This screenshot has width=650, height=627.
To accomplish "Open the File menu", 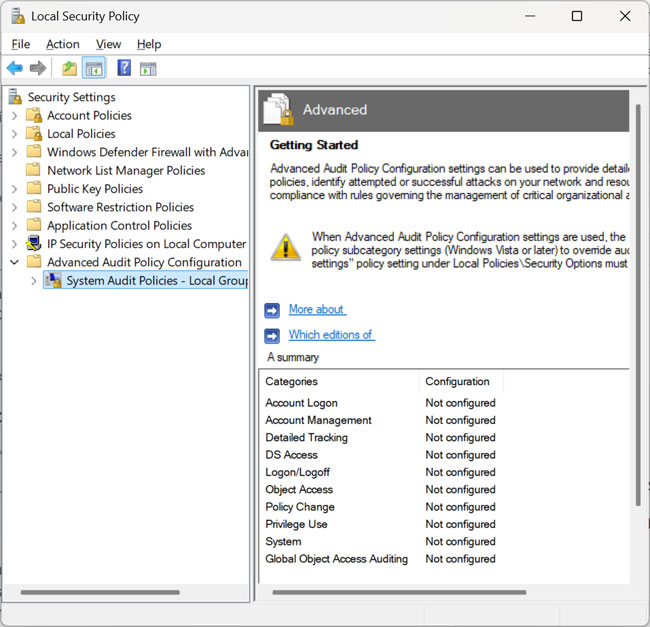I will (x=21, y=44).
